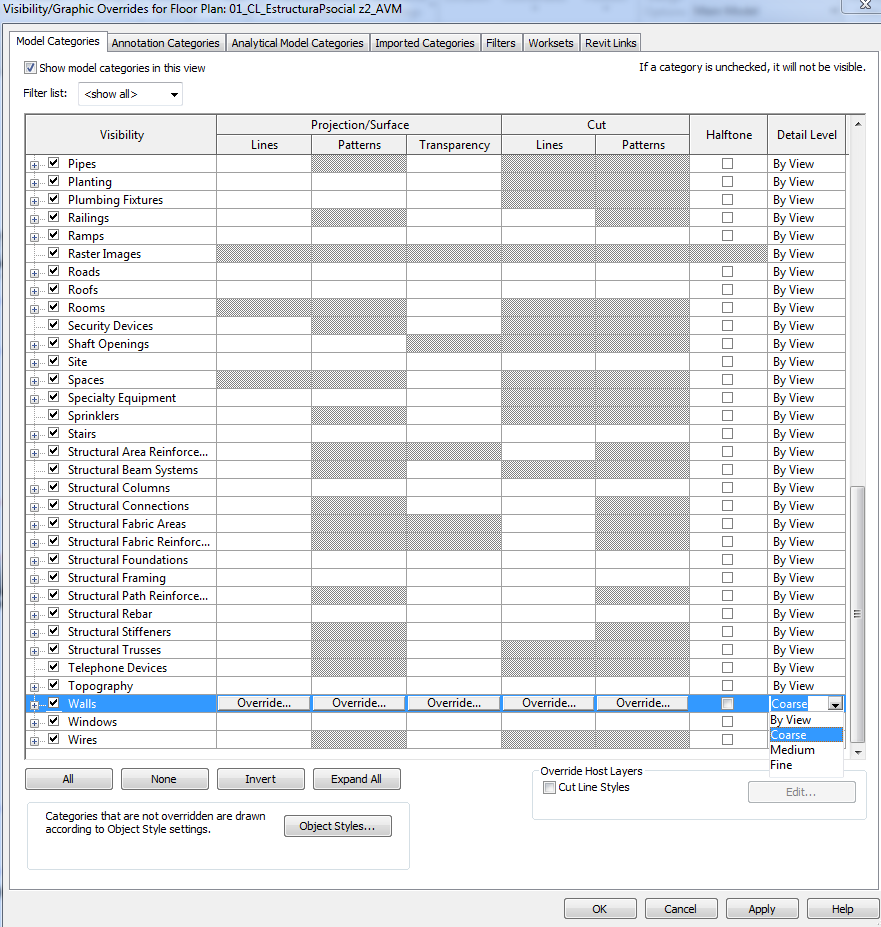This screenshot has height=927, width=881.
Task: Toggle Show model categories in this view
Action: [30, 68]
